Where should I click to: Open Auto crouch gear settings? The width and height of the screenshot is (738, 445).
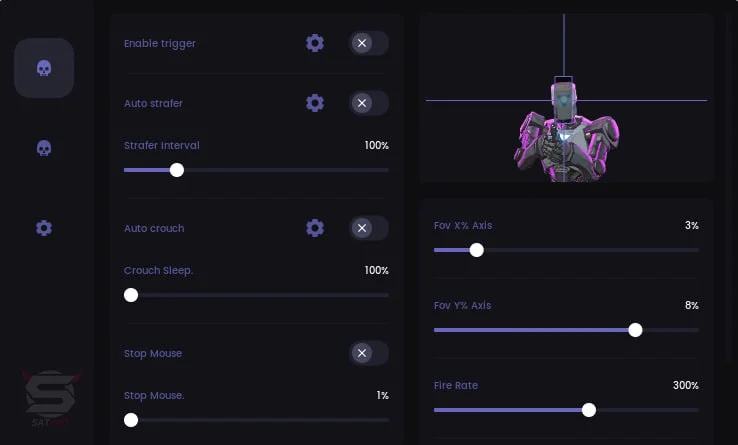pos(315,228)
